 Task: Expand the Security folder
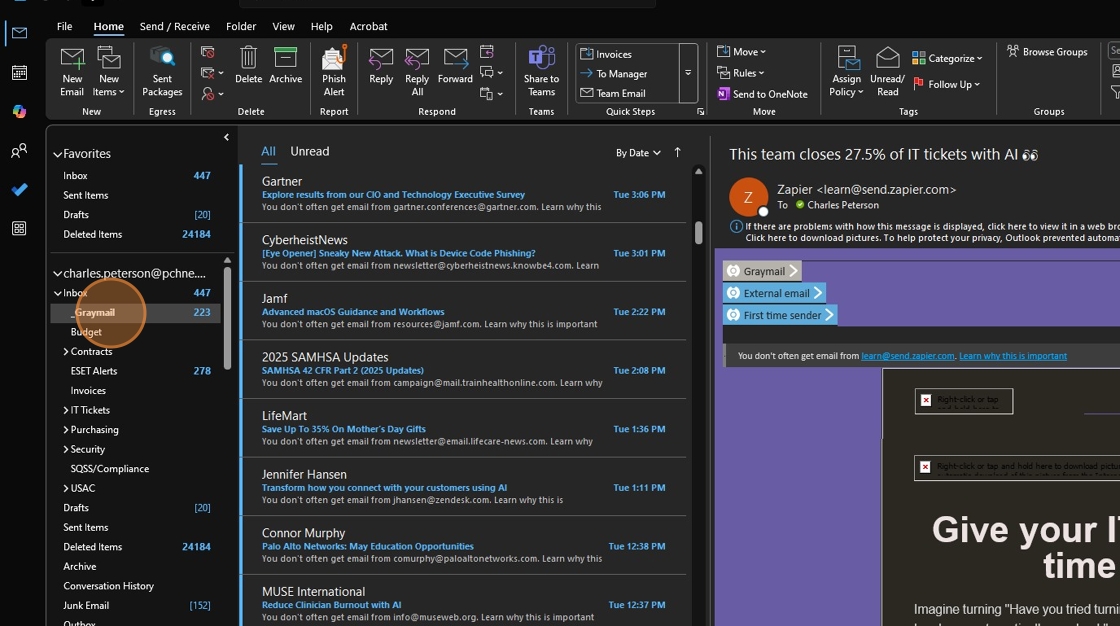(x=66, y=449)
